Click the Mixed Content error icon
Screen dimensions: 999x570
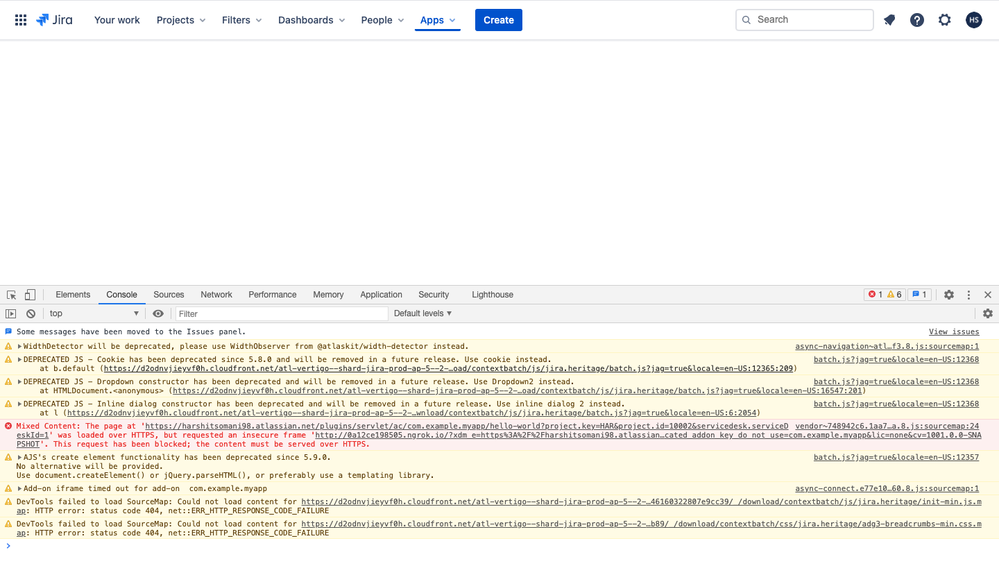[8, 426]
